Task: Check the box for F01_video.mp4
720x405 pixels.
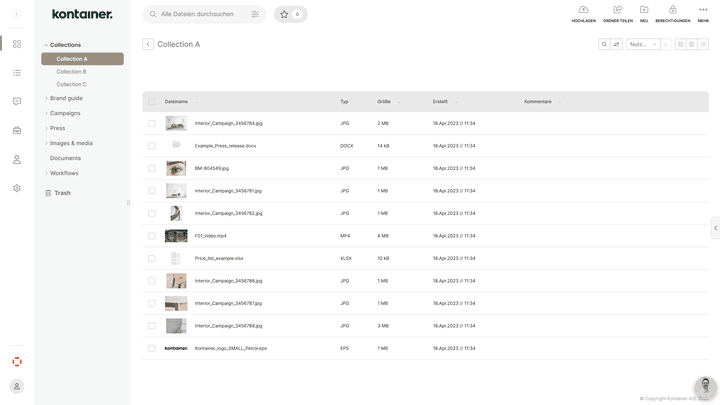Action: [x=152, y=236]
